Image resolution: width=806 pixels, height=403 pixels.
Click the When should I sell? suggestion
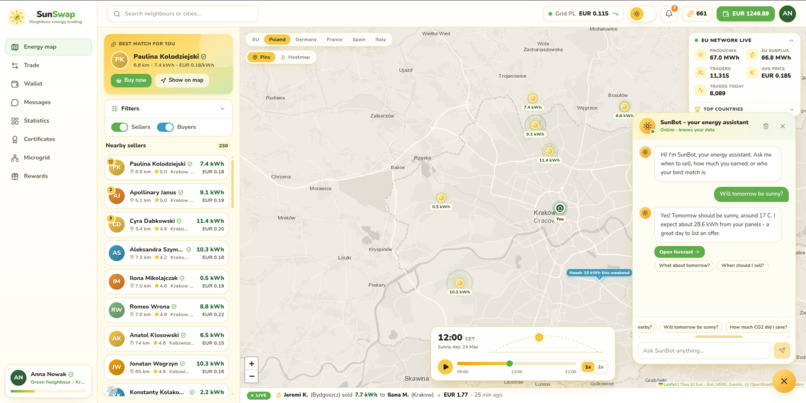(743, 266)
